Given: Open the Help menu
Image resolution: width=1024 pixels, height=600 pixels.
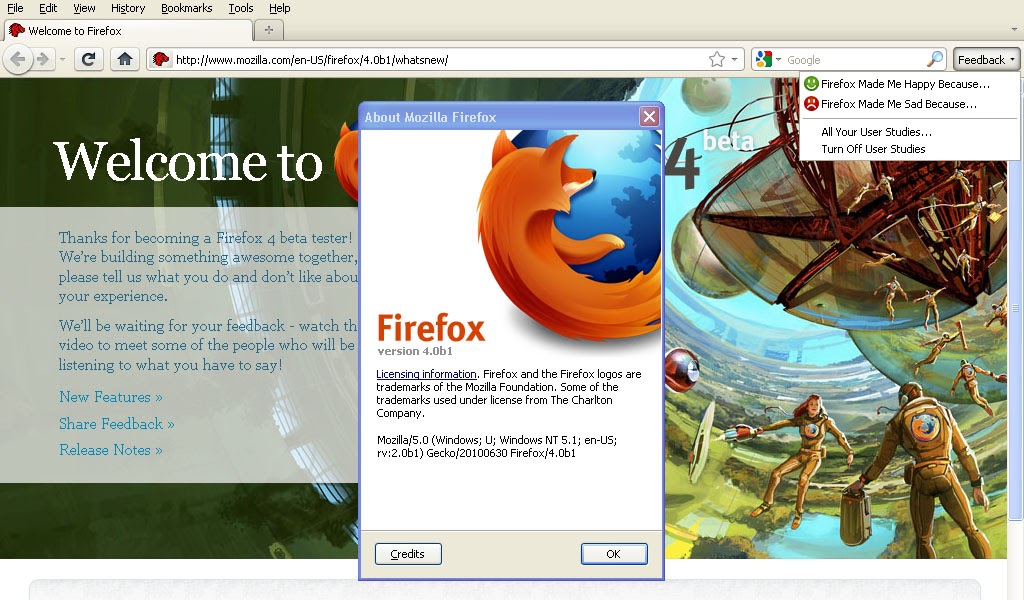Looking at the screenshot, I should pos(280,8).
